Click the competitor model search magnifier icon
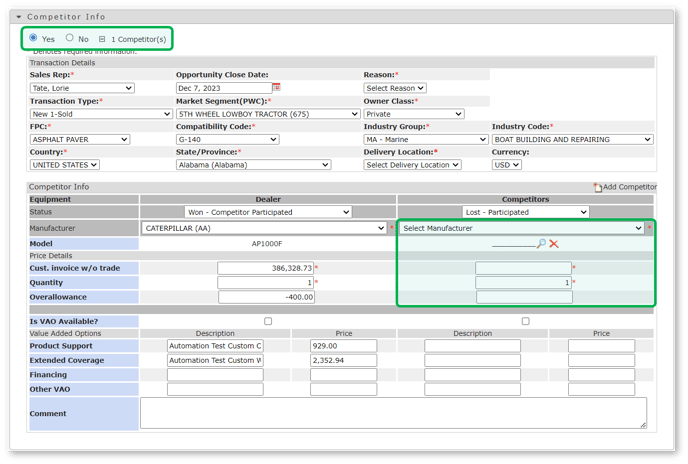688x464 pixels. click(x=541, y=244)
